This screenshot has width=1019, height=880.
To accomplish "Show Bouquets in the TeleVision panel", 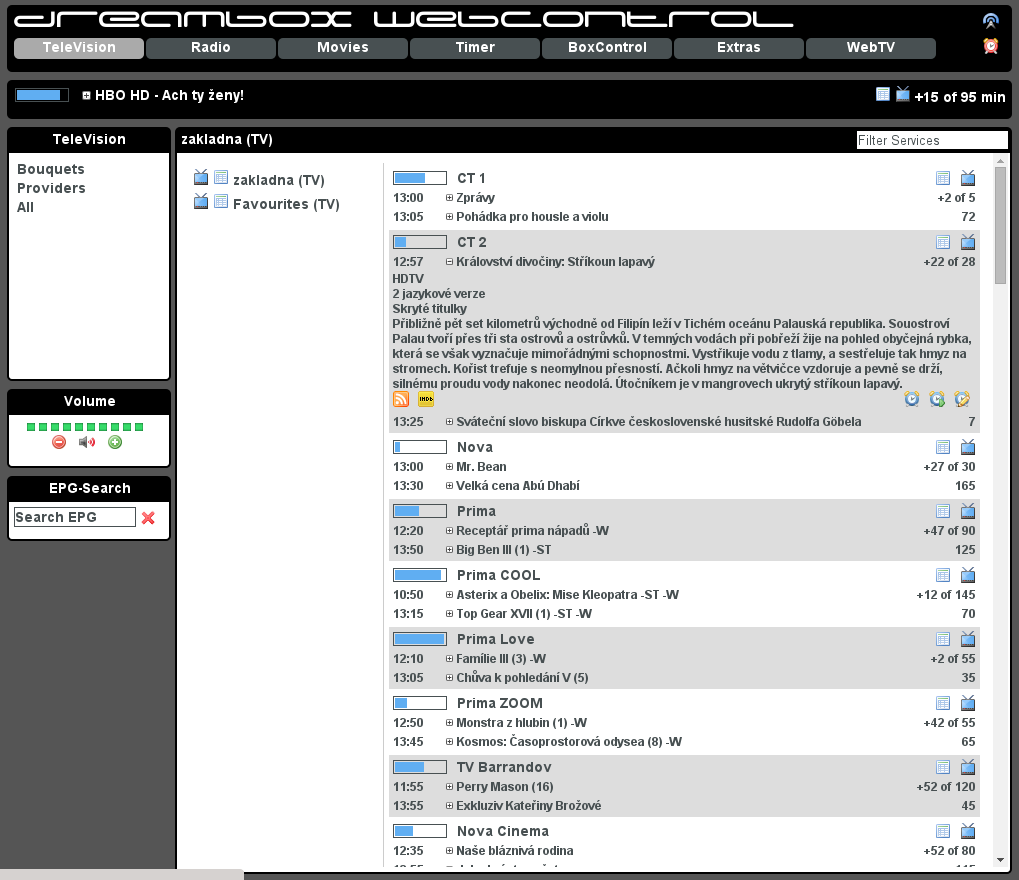I will click(x=51, y=169).
